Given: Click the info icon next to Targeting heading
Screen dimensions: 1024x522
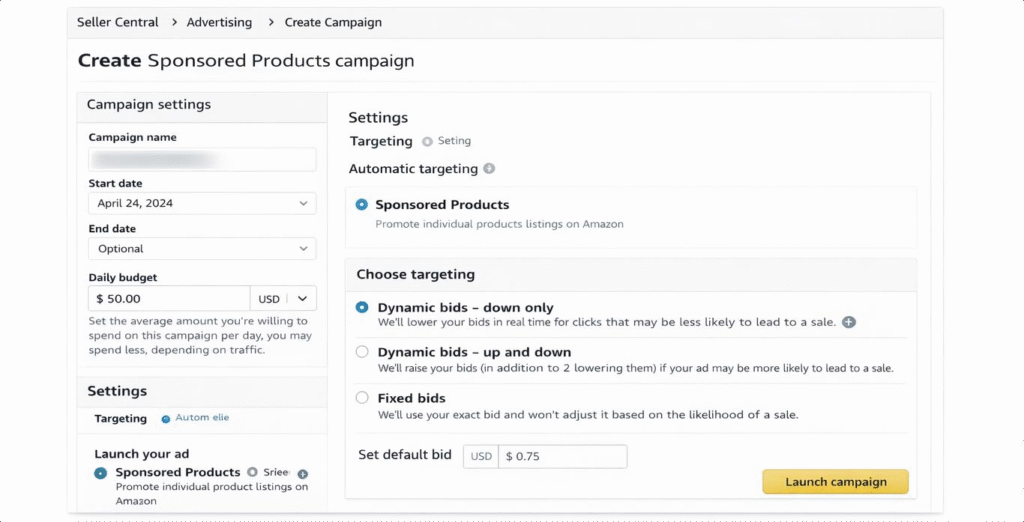Looking at the screenshot, I should (x=427, y=142).
